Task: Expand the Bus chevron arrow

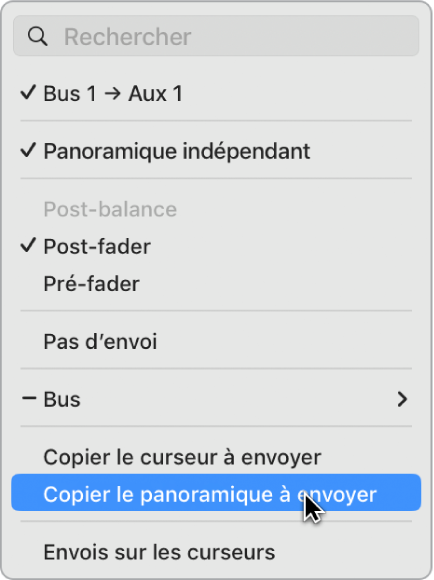Action: (x=402, y=399)
